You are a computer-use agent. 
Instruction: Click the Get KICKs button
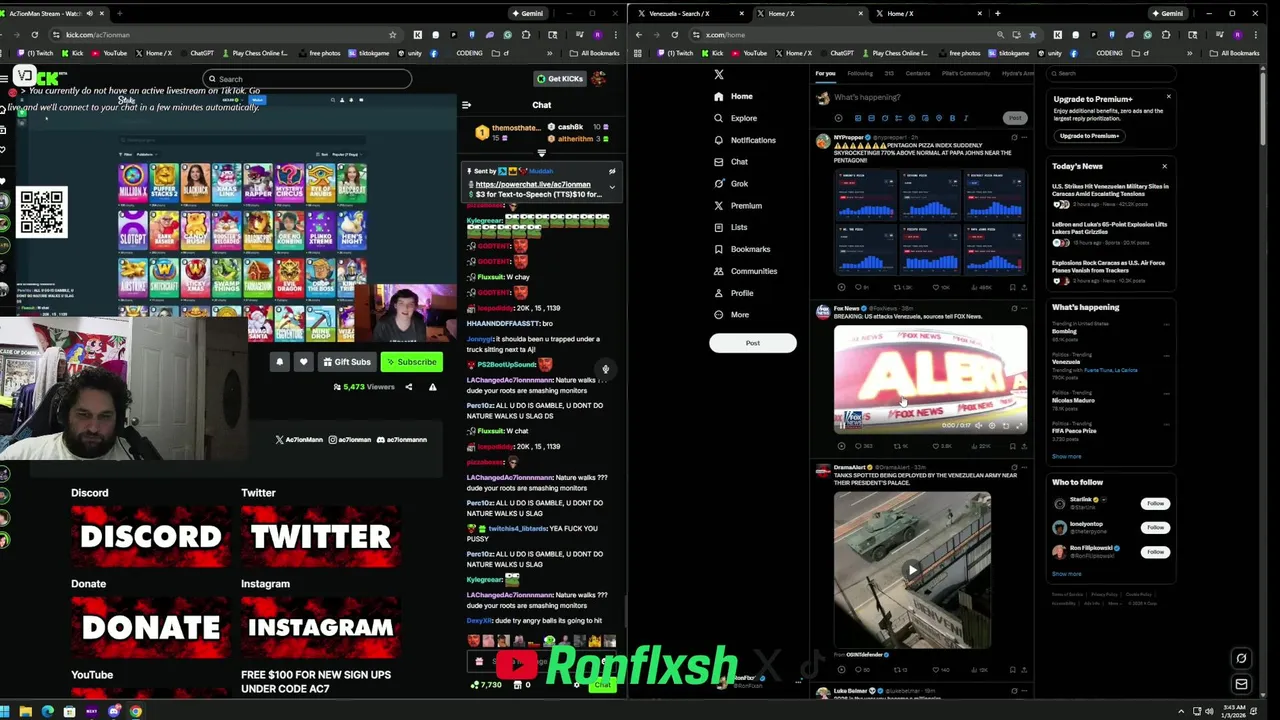click(x=560, y=79)
